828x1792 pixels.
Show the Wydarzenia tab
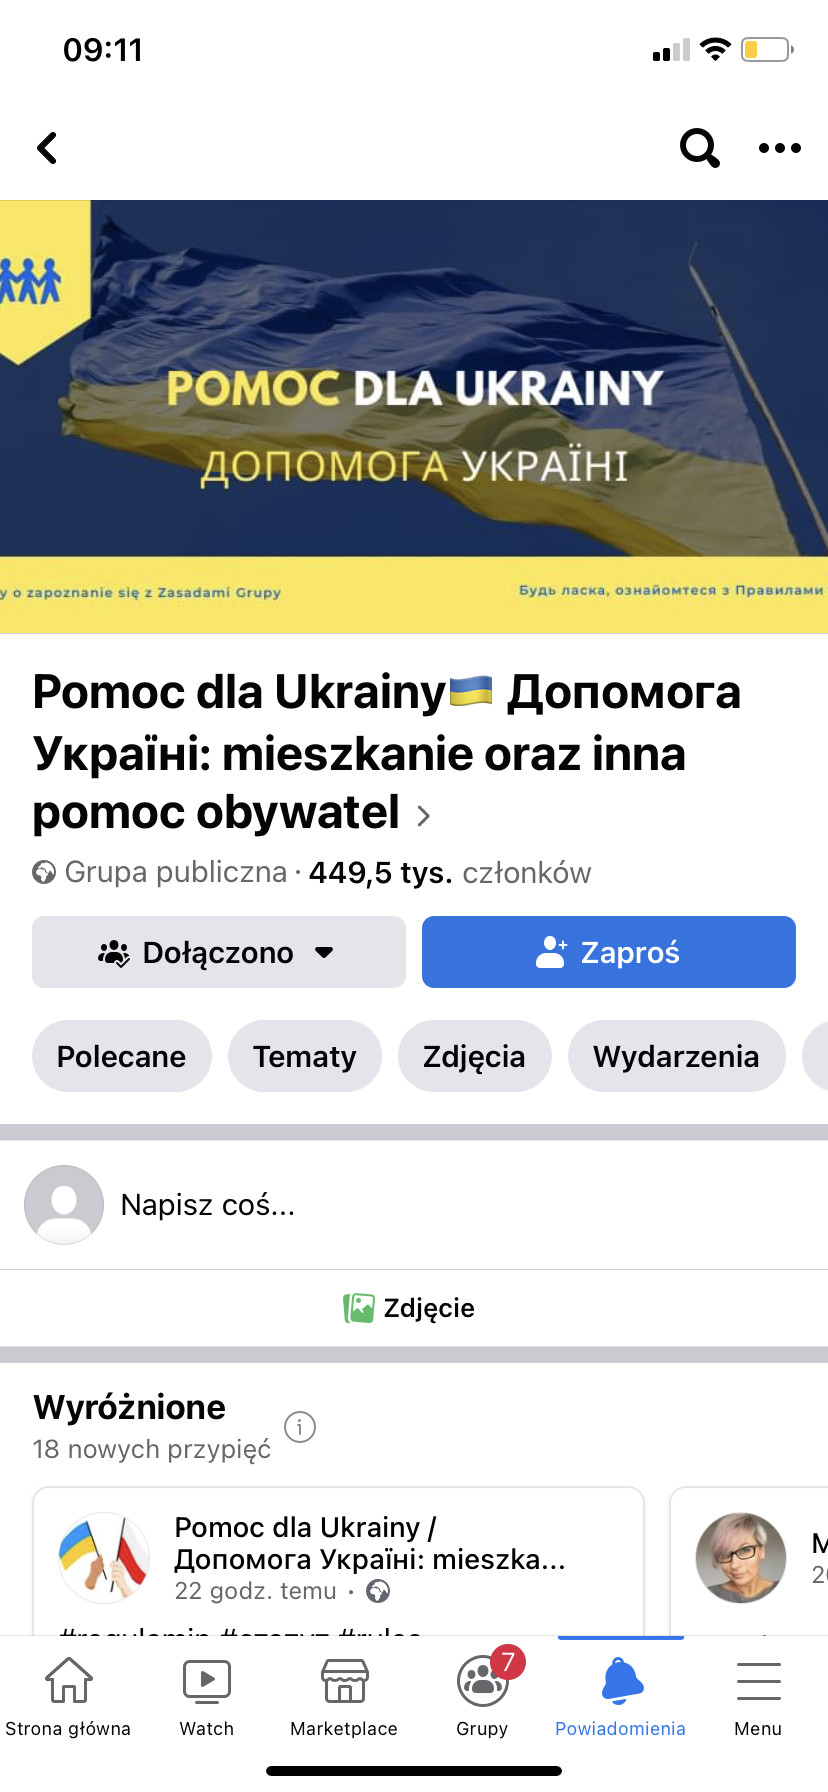[676, 1056]
